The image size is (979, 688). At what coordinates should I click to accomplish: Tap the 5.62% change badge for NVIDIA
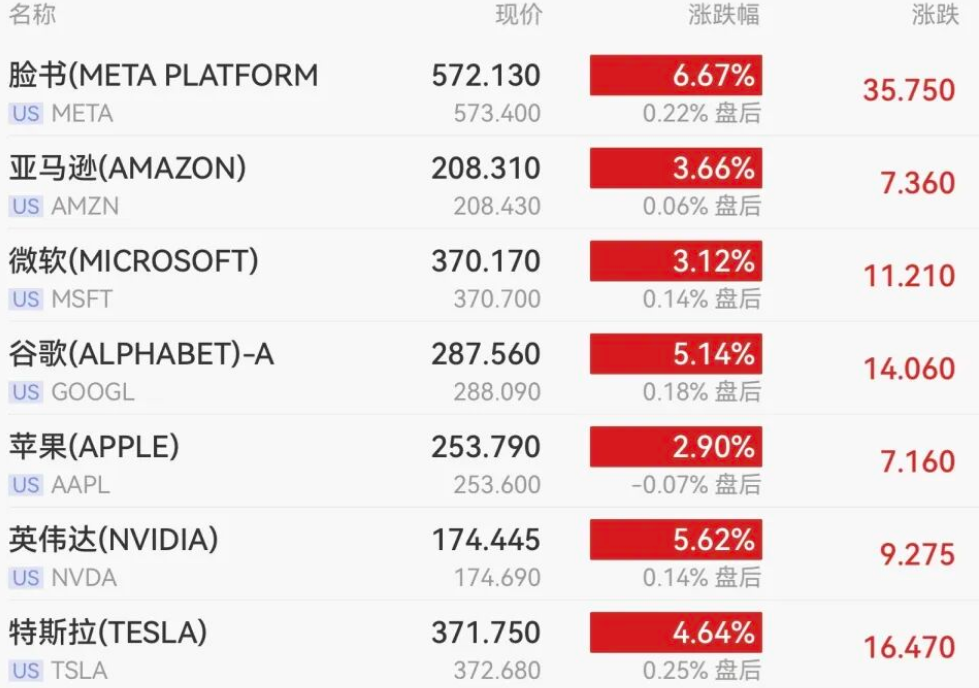point(676,540)
